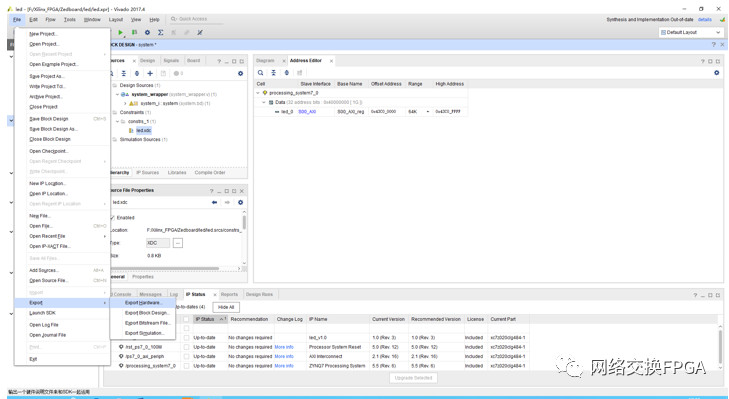Click the Hide All button
The width and height of the screenshot is (729, 399).
(226, 307)
